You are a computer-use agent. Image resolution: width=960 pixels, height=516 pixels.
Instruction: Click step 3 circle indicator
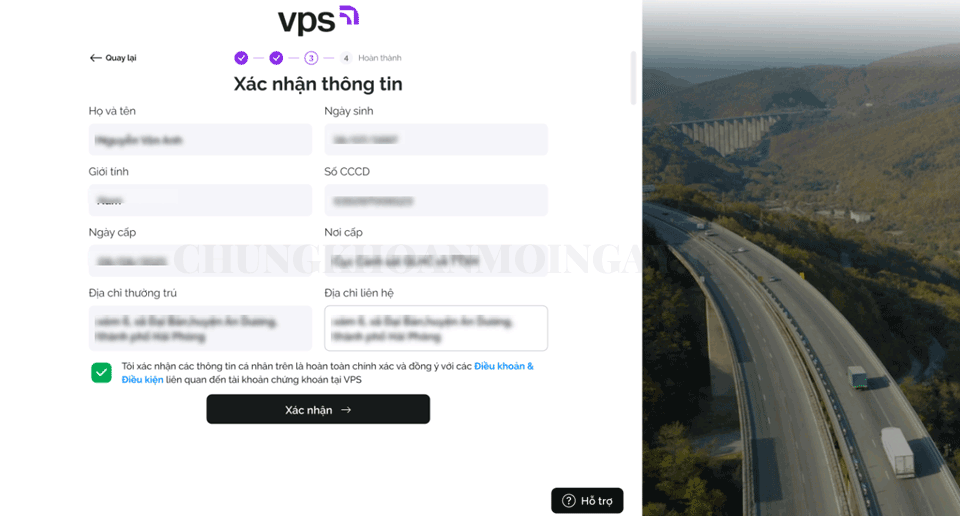(x=311, y=58)
